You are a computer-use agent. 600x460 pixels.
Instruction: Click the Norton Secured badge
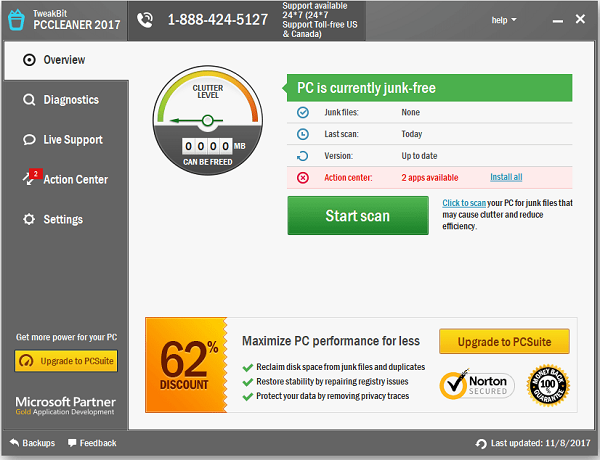coord(477,385)
